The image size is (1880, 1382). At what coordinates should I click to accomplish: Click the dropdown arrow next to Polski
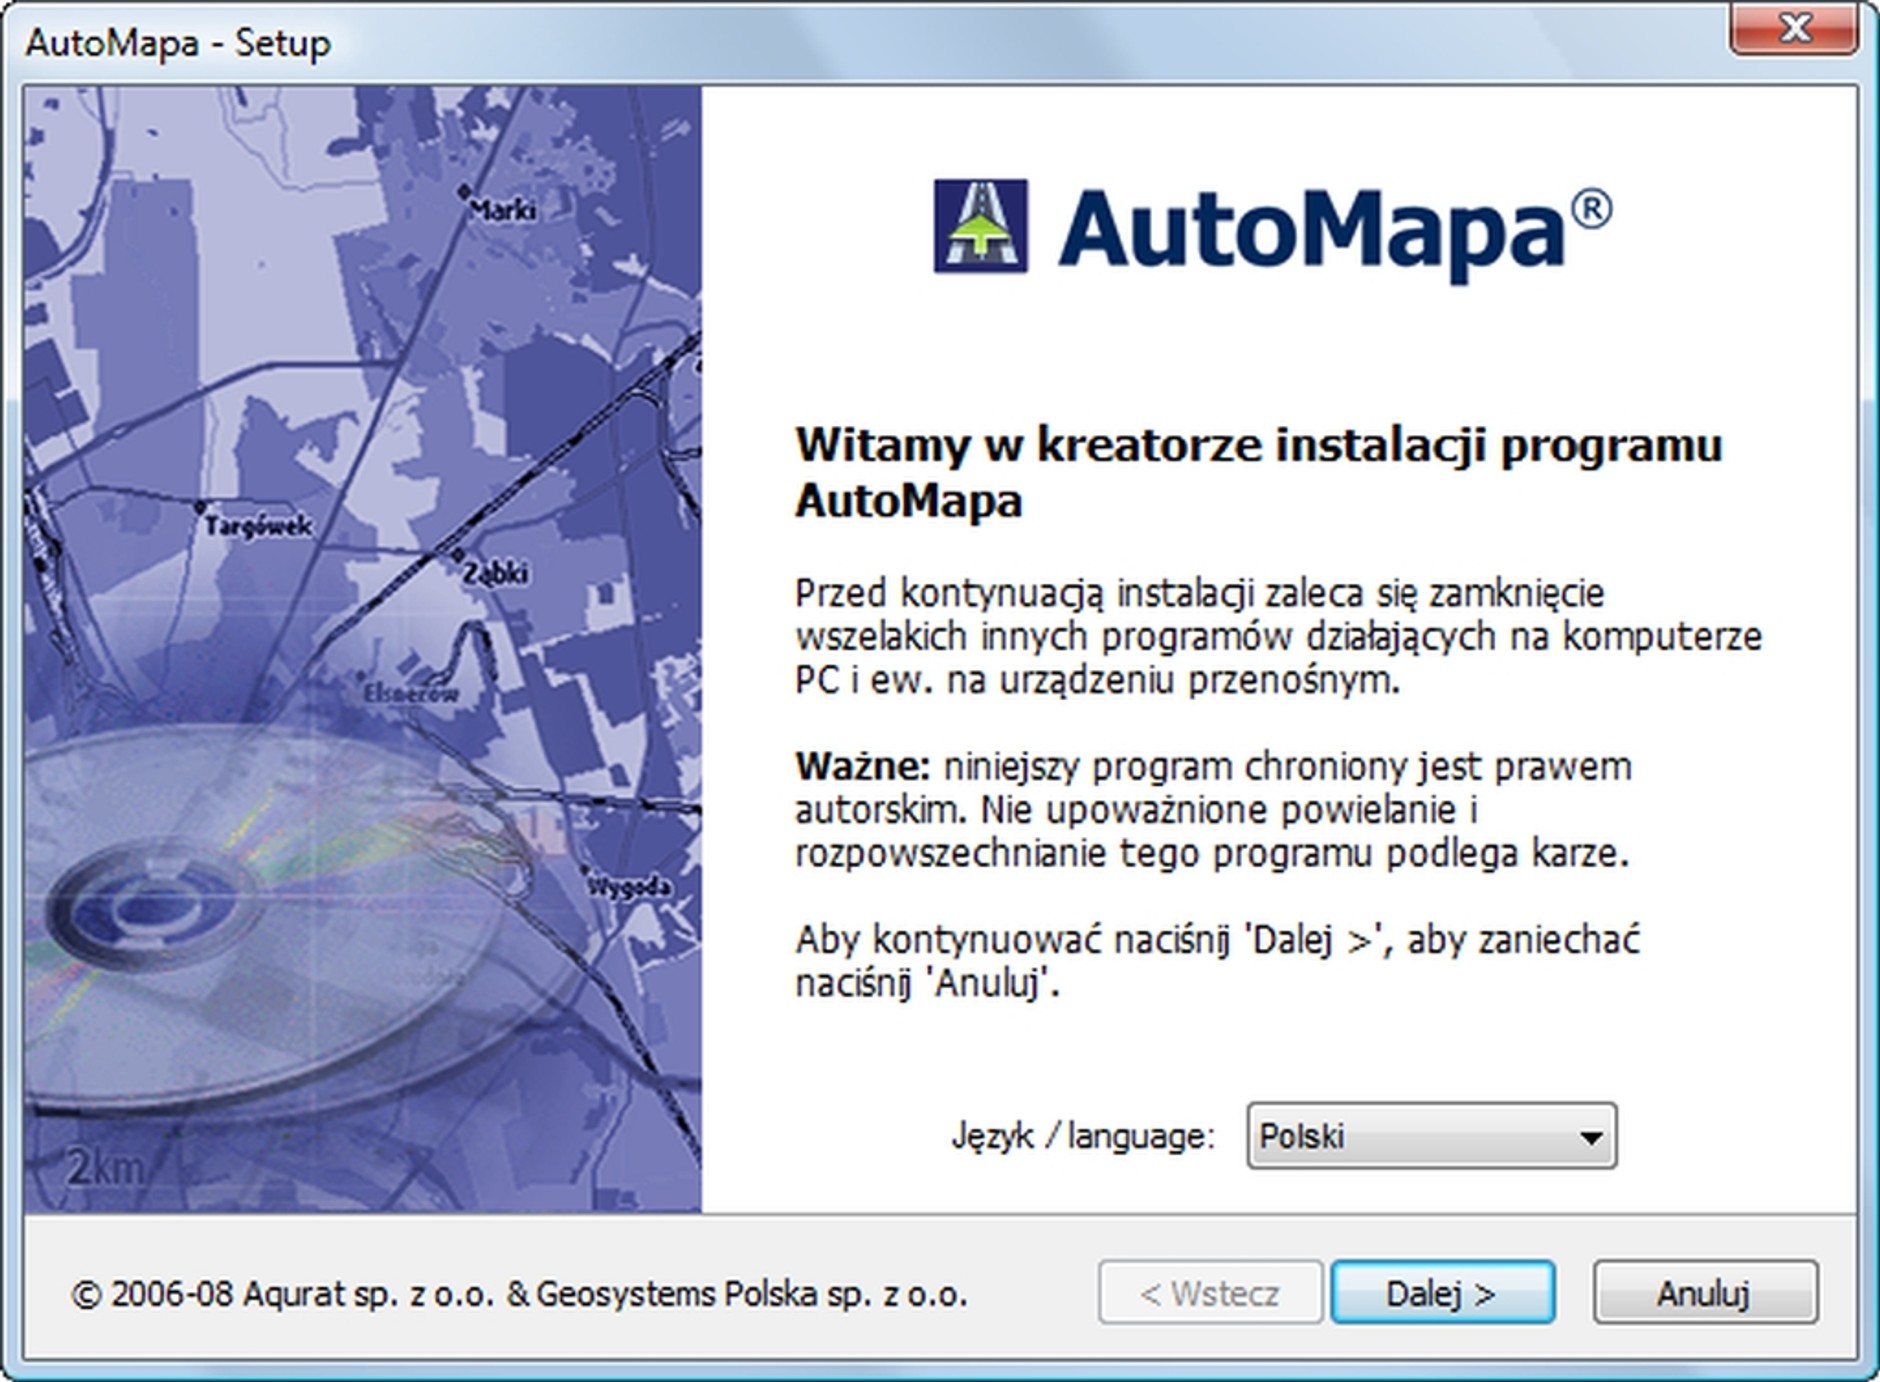(x=1590, y=1138)
